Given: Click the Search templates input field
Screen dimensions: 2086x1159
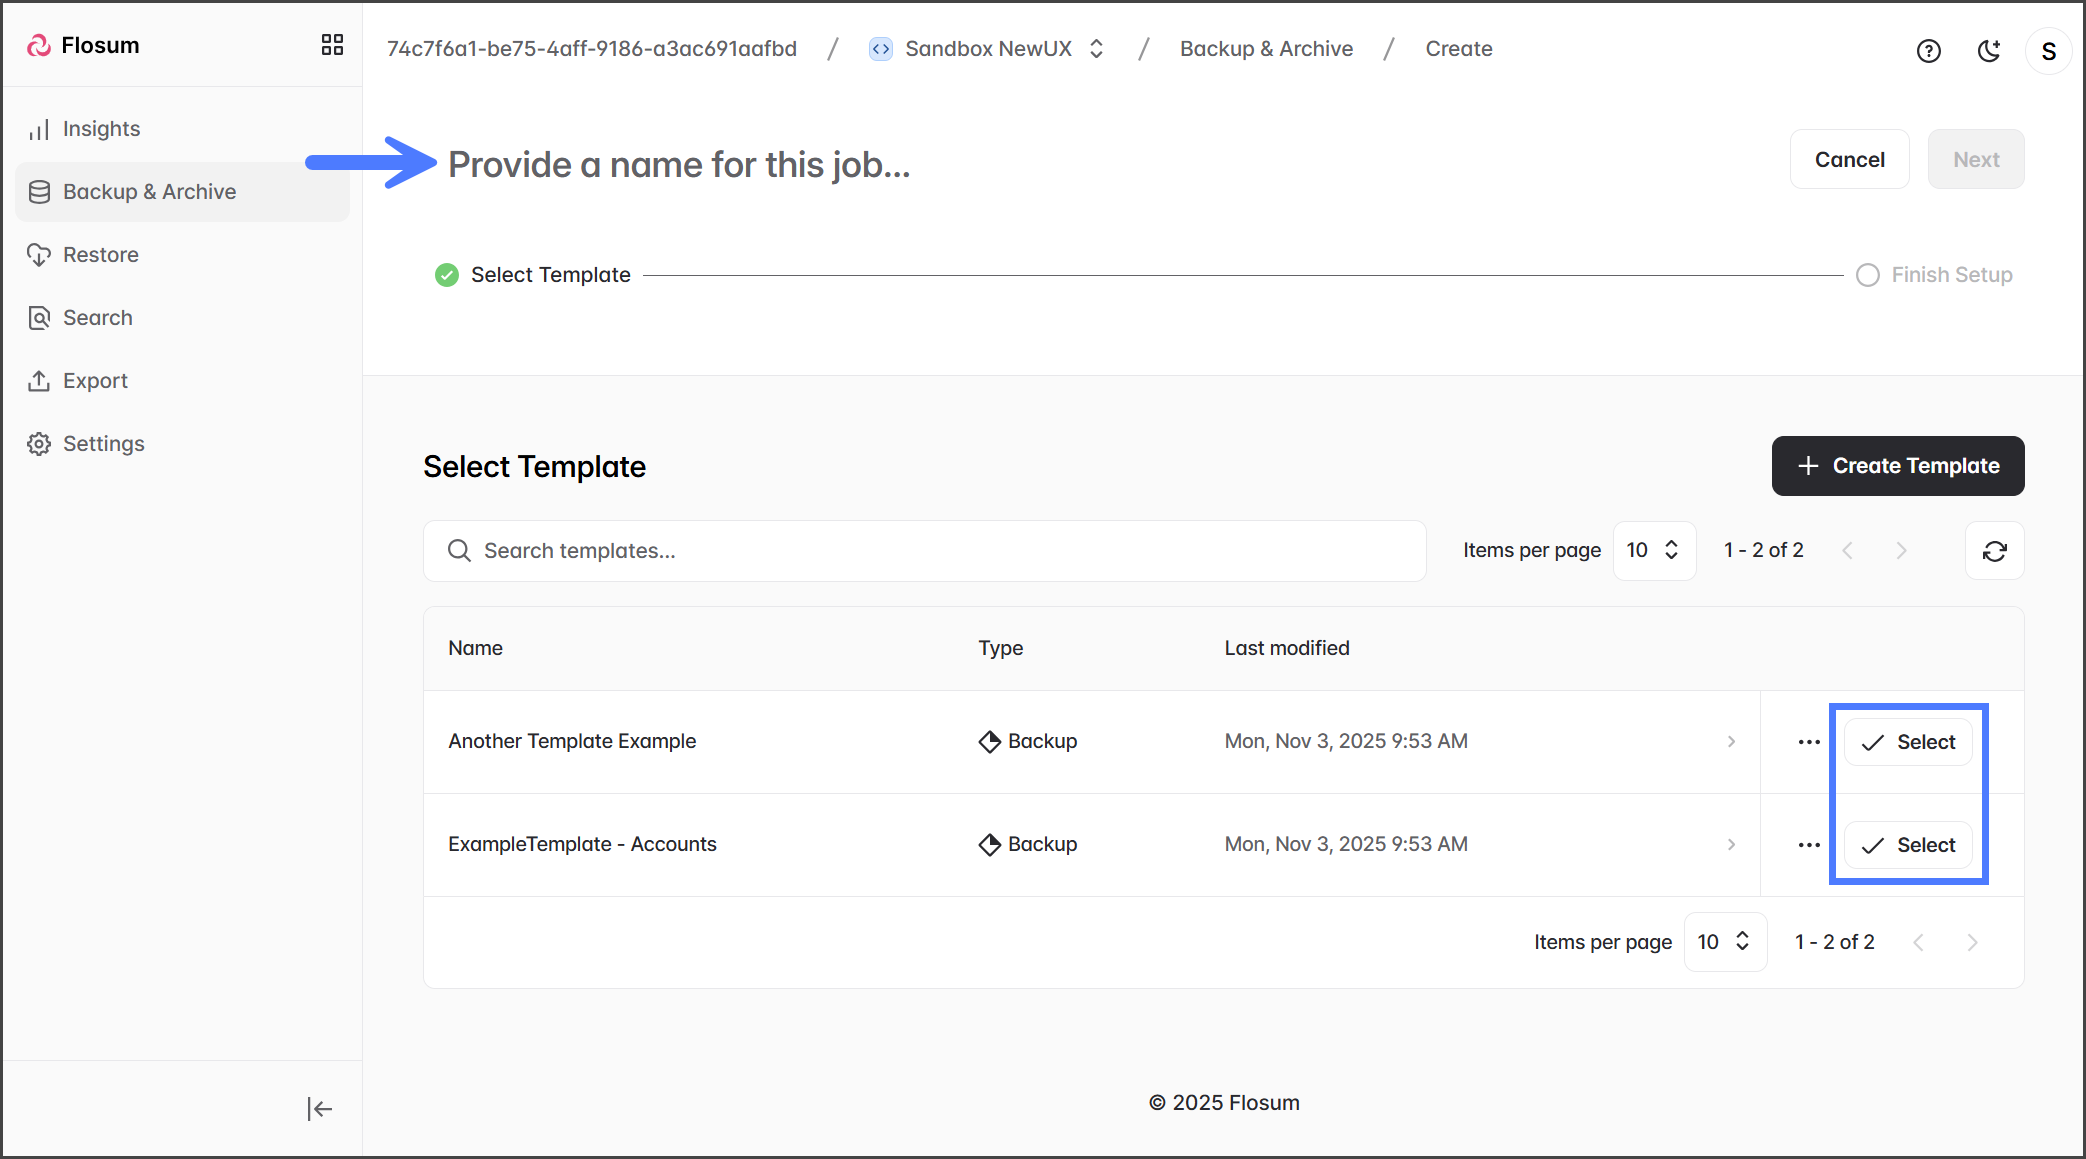Looking at the screenshot, I should 924,551.
